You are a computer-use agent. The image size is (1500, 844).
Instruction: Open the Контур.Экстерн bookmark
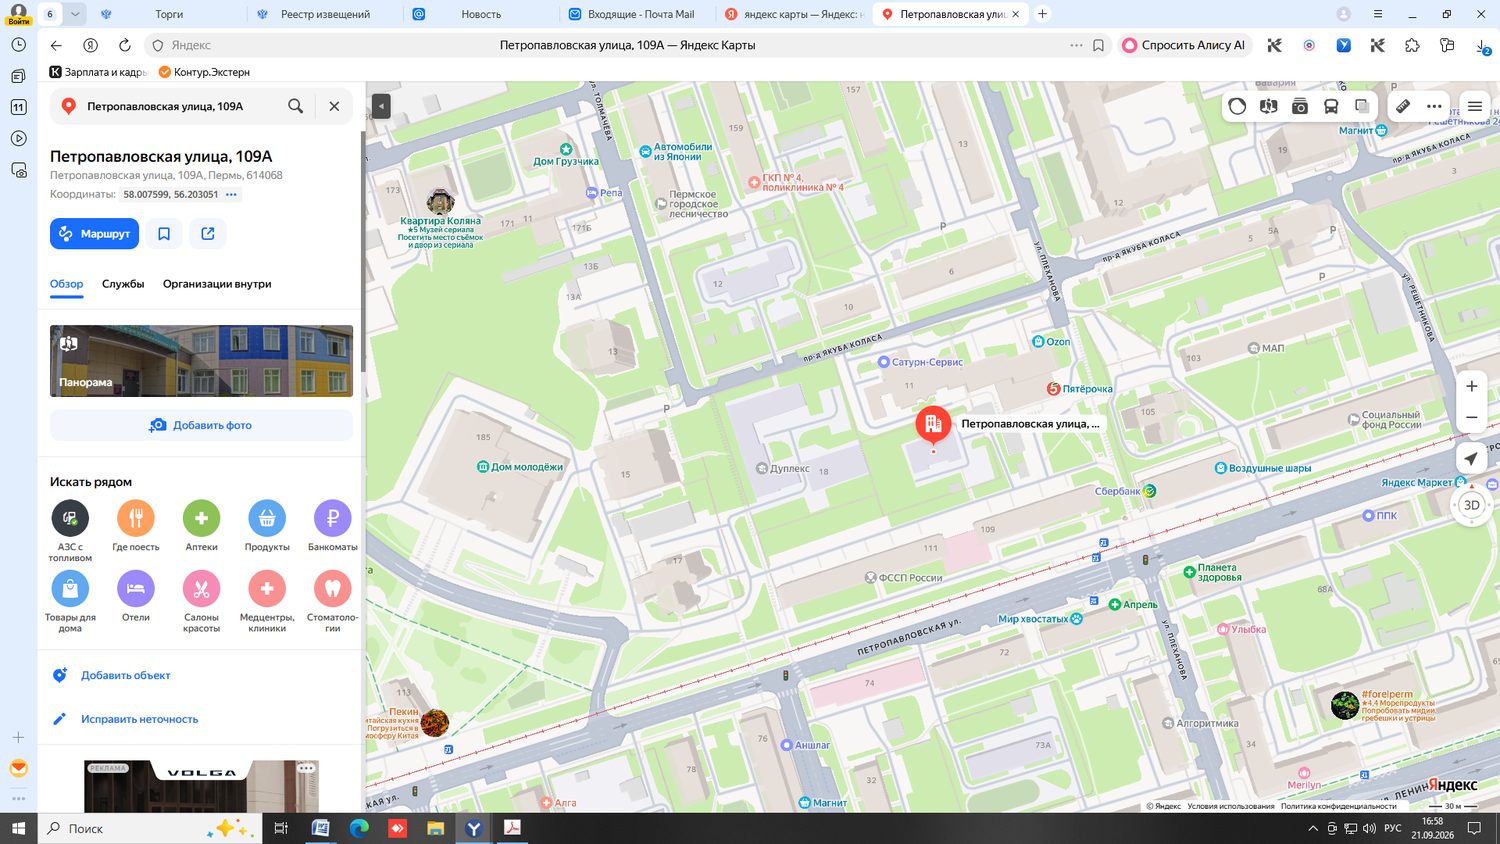coord(204,72)
